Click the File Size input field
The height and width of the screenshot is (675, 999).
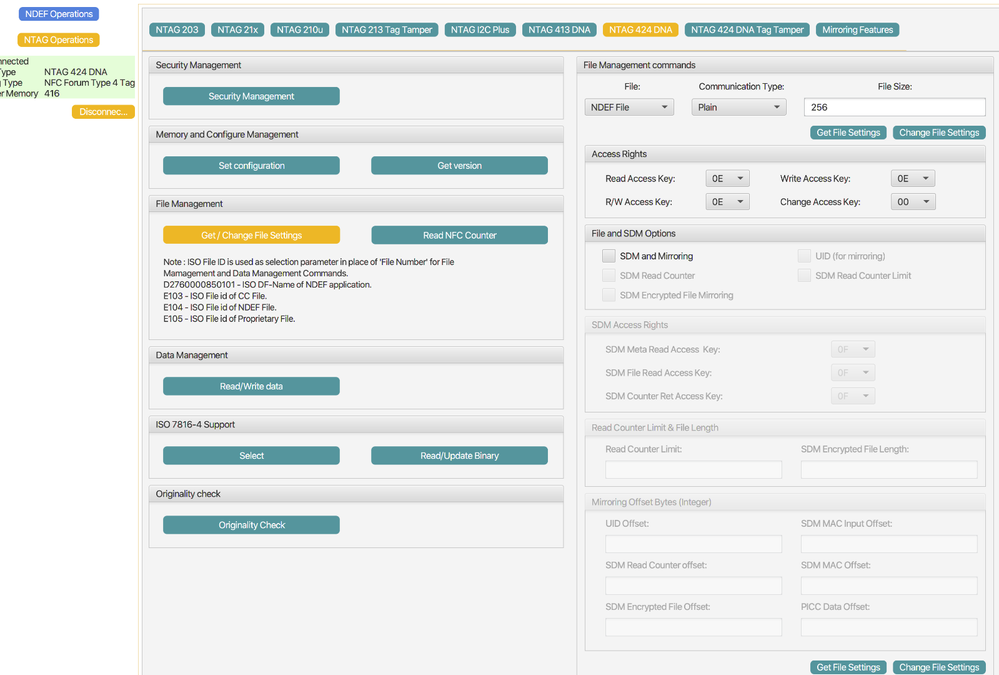895,107
